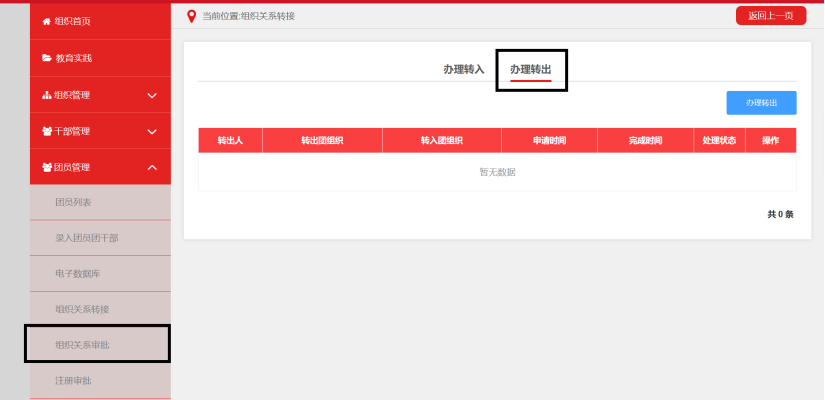Expand the 组织管理 chevron arrow
The width and height of the screenshot is (825, 400).
152,95
